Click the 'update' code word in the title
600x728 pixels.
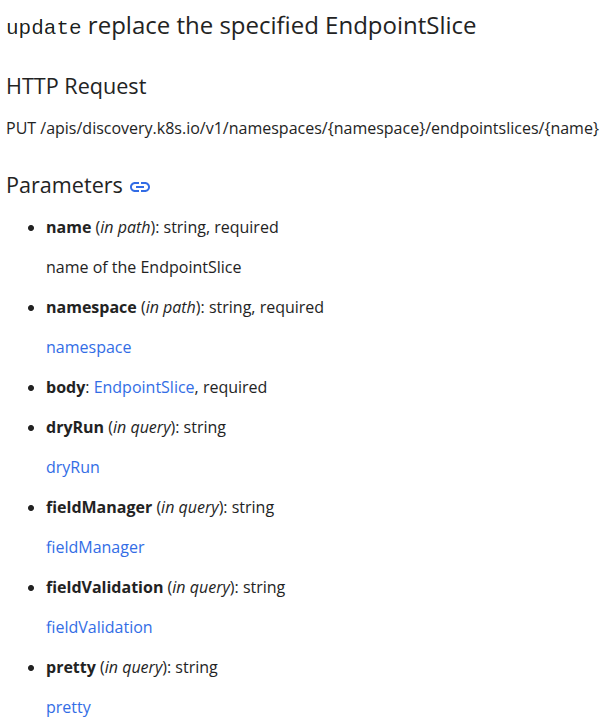(43, 27)
